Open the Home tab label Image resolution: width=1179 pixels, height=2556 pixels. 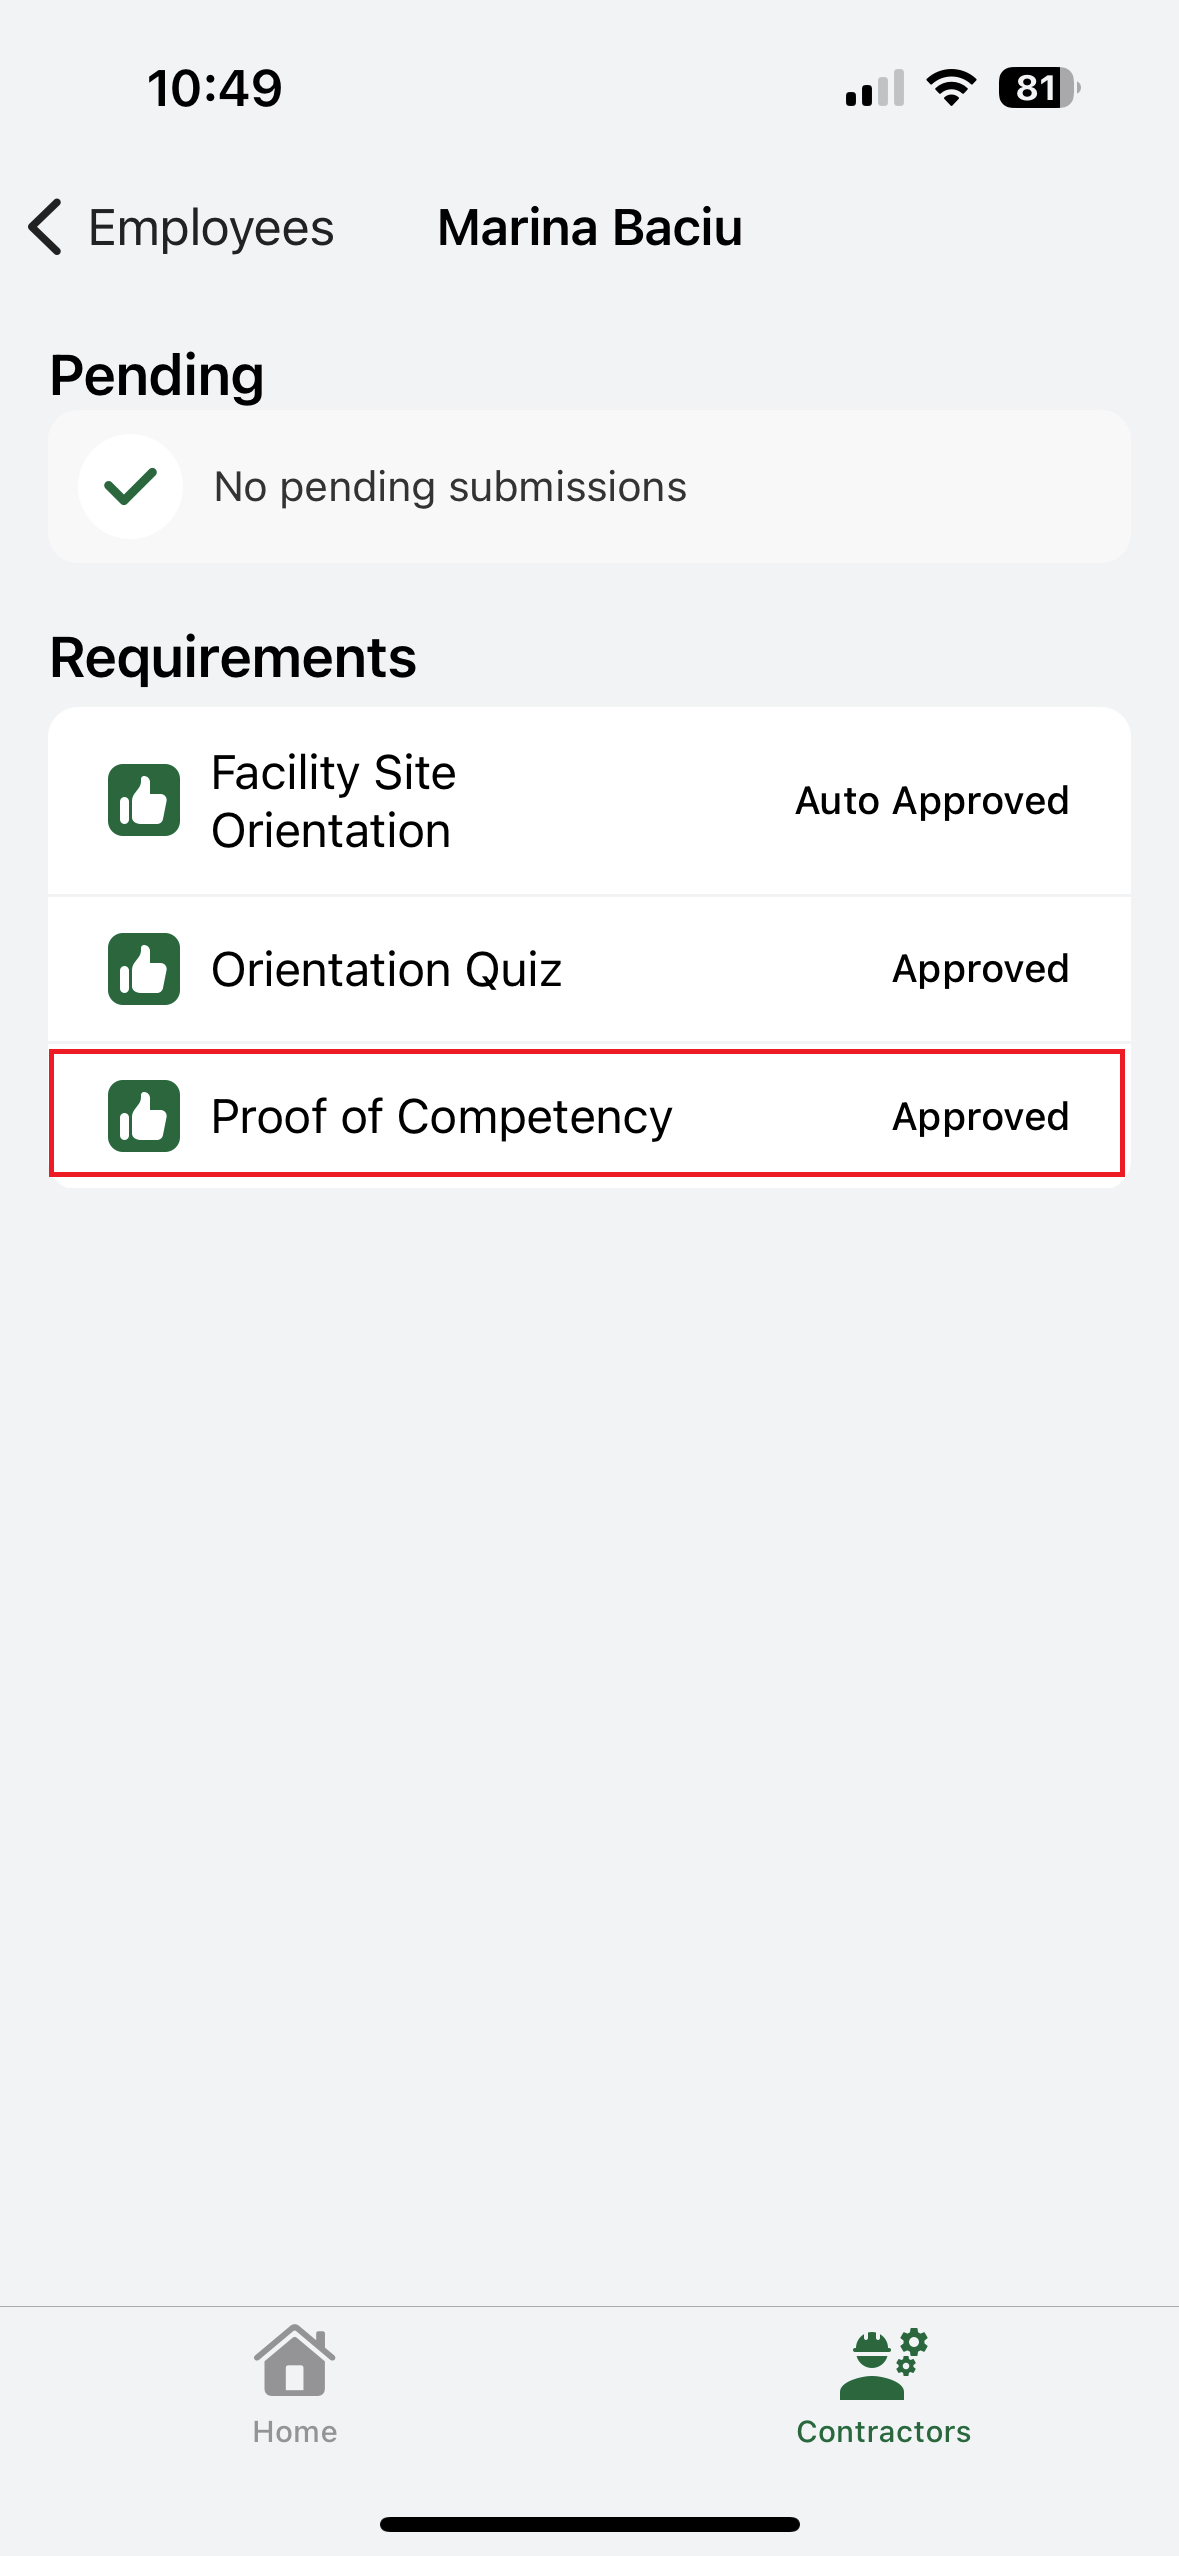[x=294, y=2432]
